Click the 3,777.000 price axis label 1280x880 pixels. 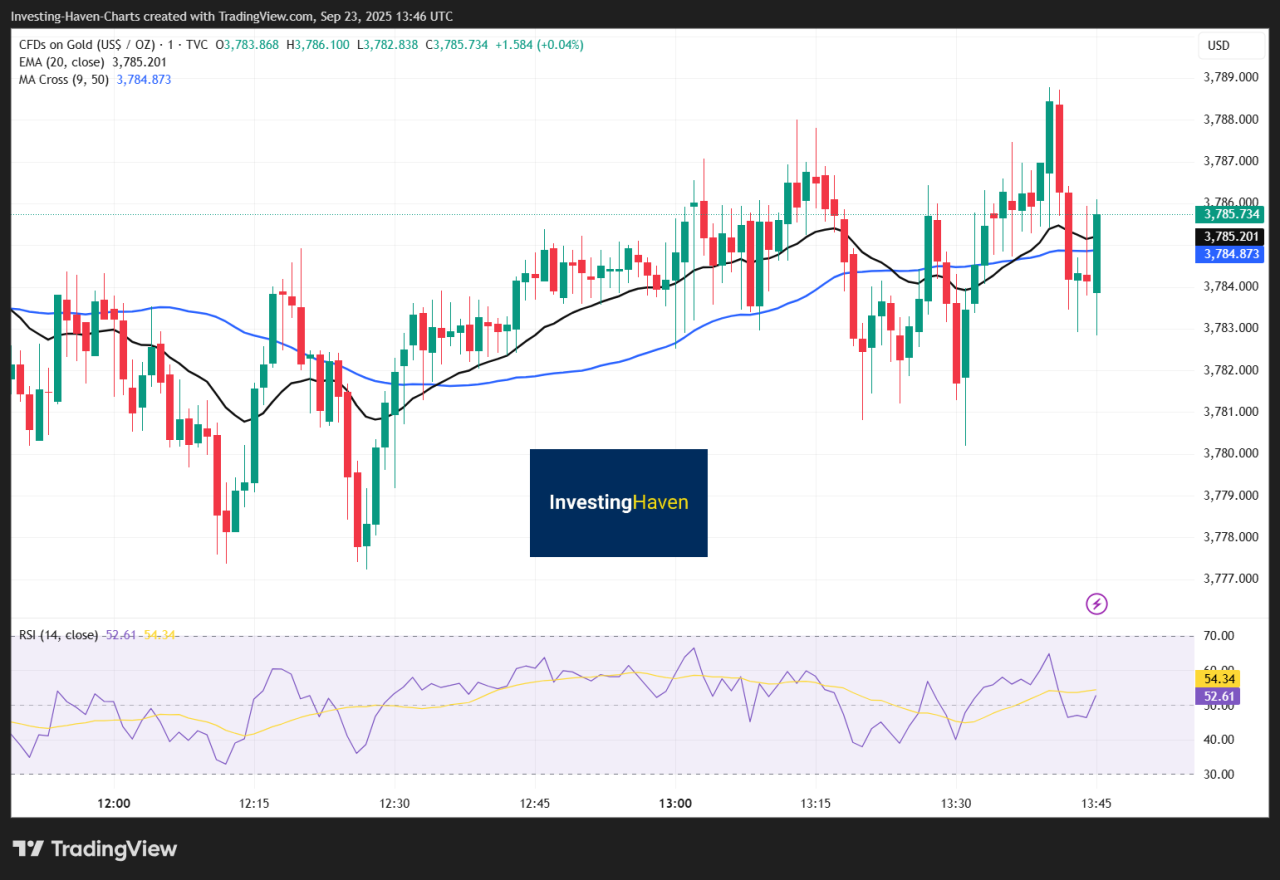tap(1232, 578)
